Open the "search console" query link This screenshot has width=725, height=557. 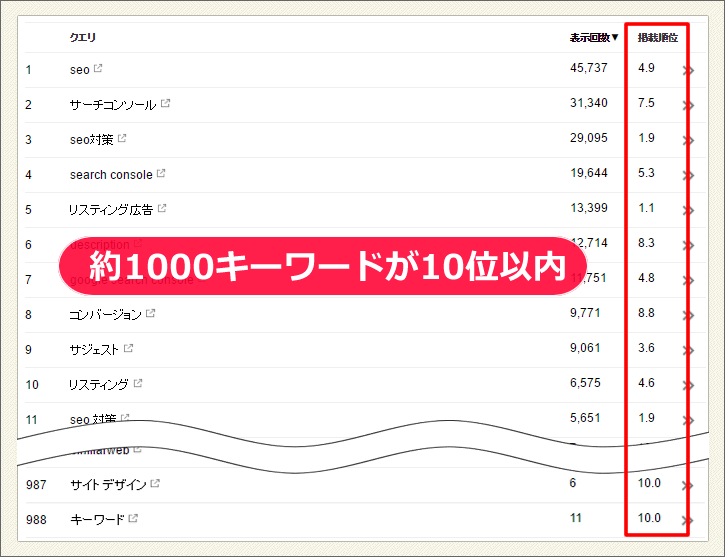(111, 175)
